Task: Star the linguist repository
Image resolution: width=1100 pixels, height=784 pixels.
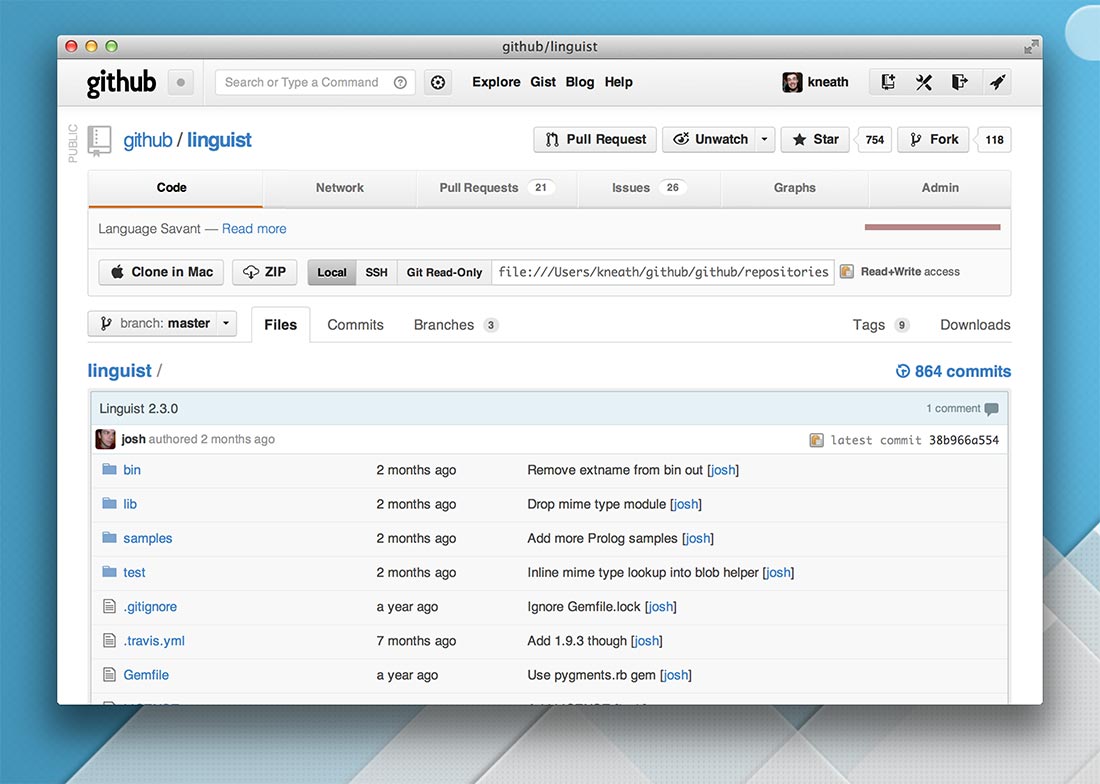Action: (x=815, y=140)
